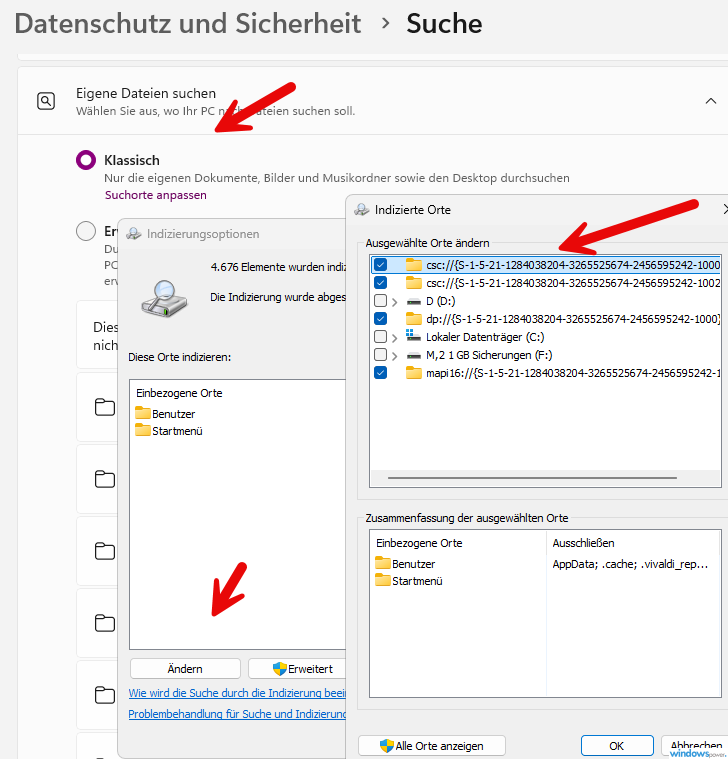Open Wie wird die Suche durch Indizierung link
Screen dimensions: 728x759
pos(237,693)
